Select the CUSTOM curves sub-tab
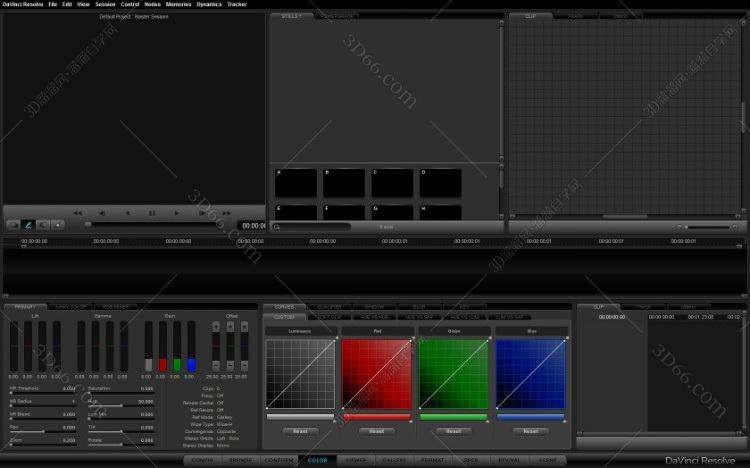This screenshot has height=468, width=750. (284, 317)
